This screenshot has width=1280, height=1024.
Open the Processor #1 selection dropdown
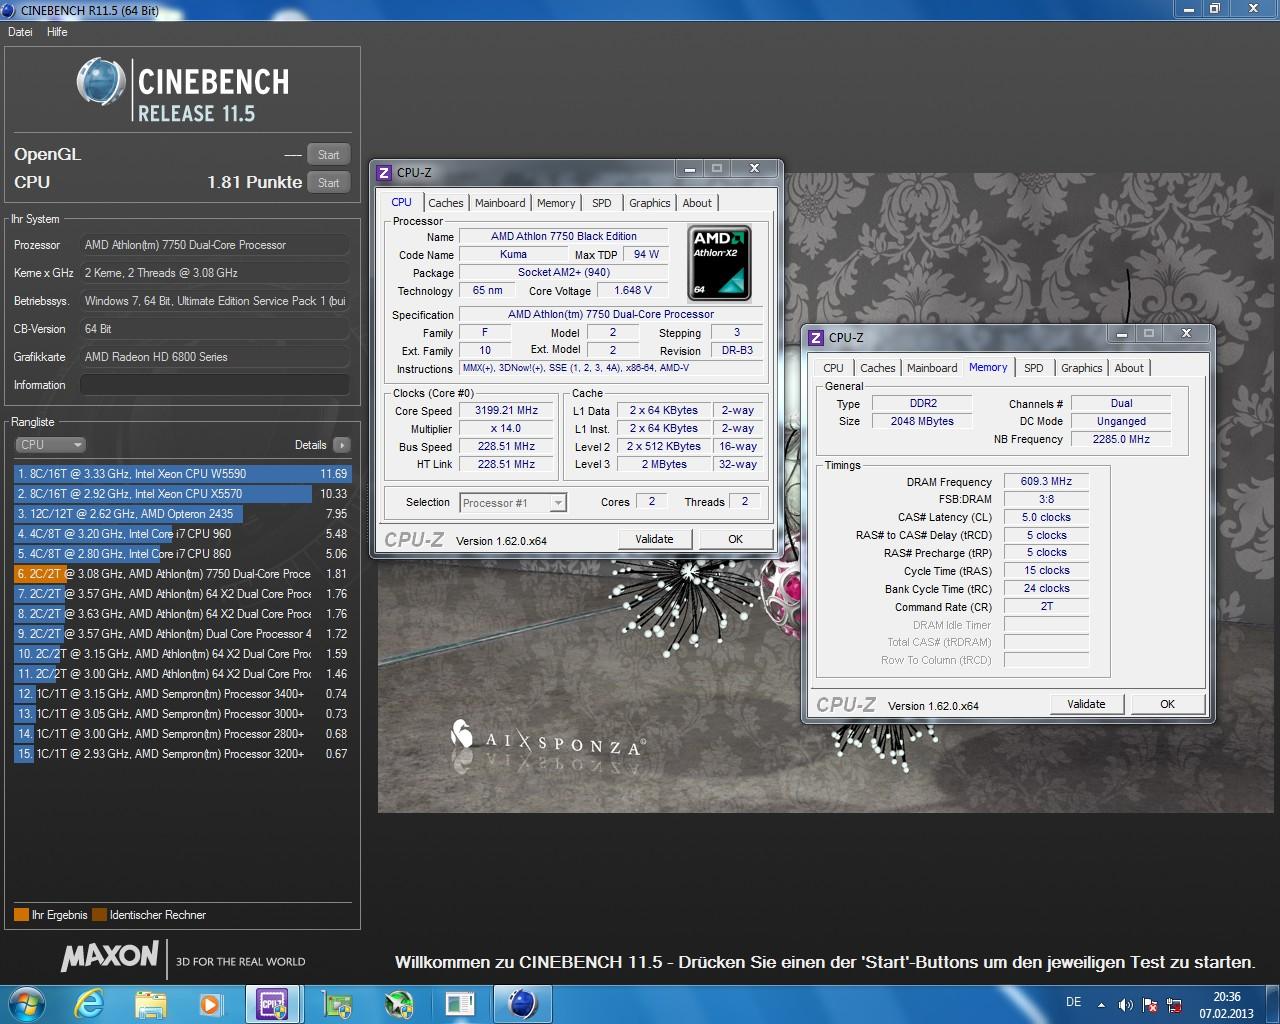(513, 502)
